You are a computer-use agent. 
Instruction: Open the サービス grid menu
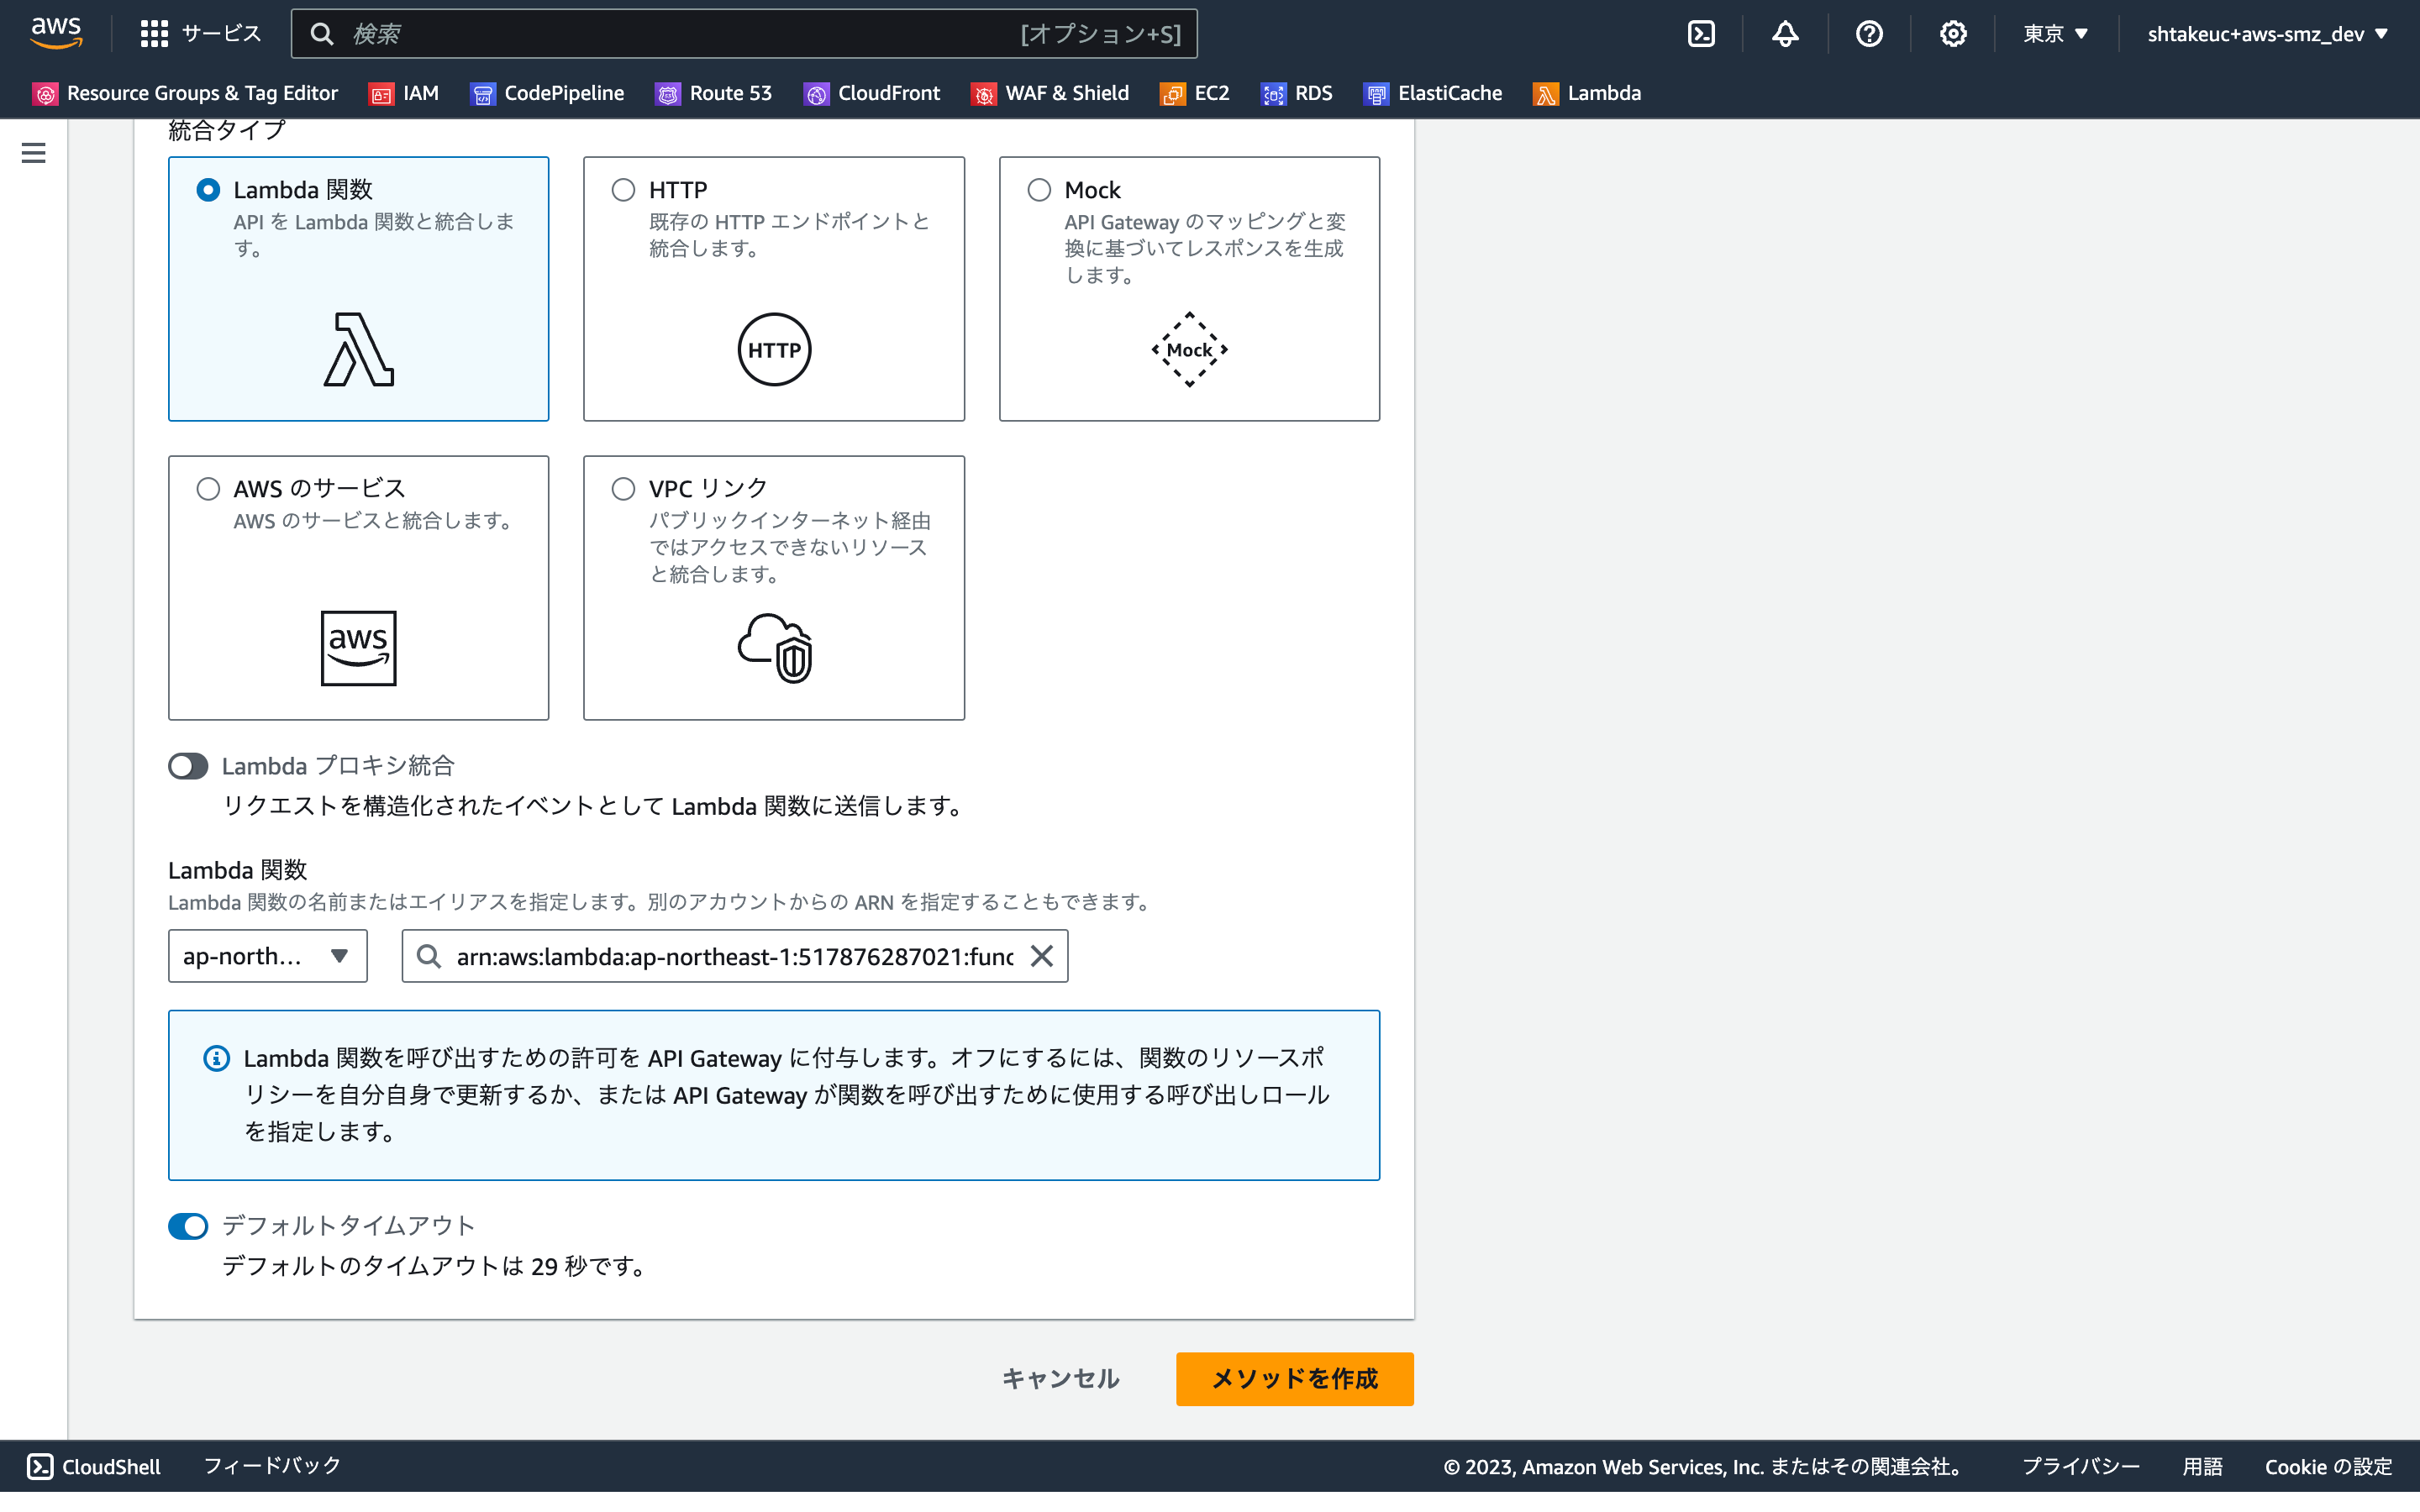click(200, 33)
